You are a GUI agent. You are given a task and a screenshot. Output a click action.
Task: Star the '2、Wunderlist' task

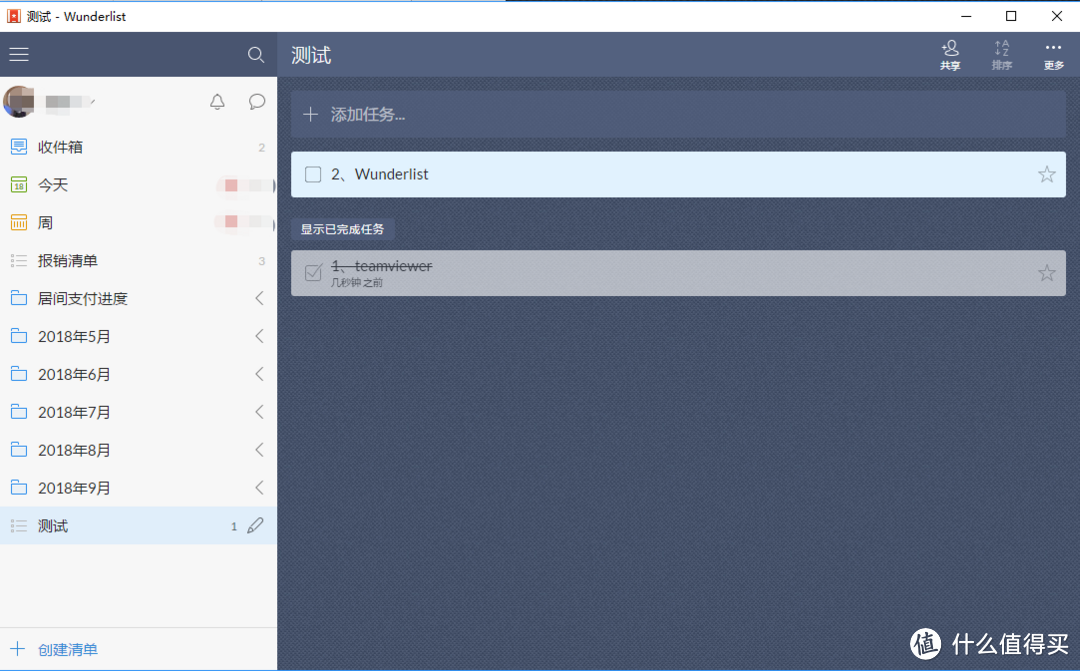coord(1046,174)
